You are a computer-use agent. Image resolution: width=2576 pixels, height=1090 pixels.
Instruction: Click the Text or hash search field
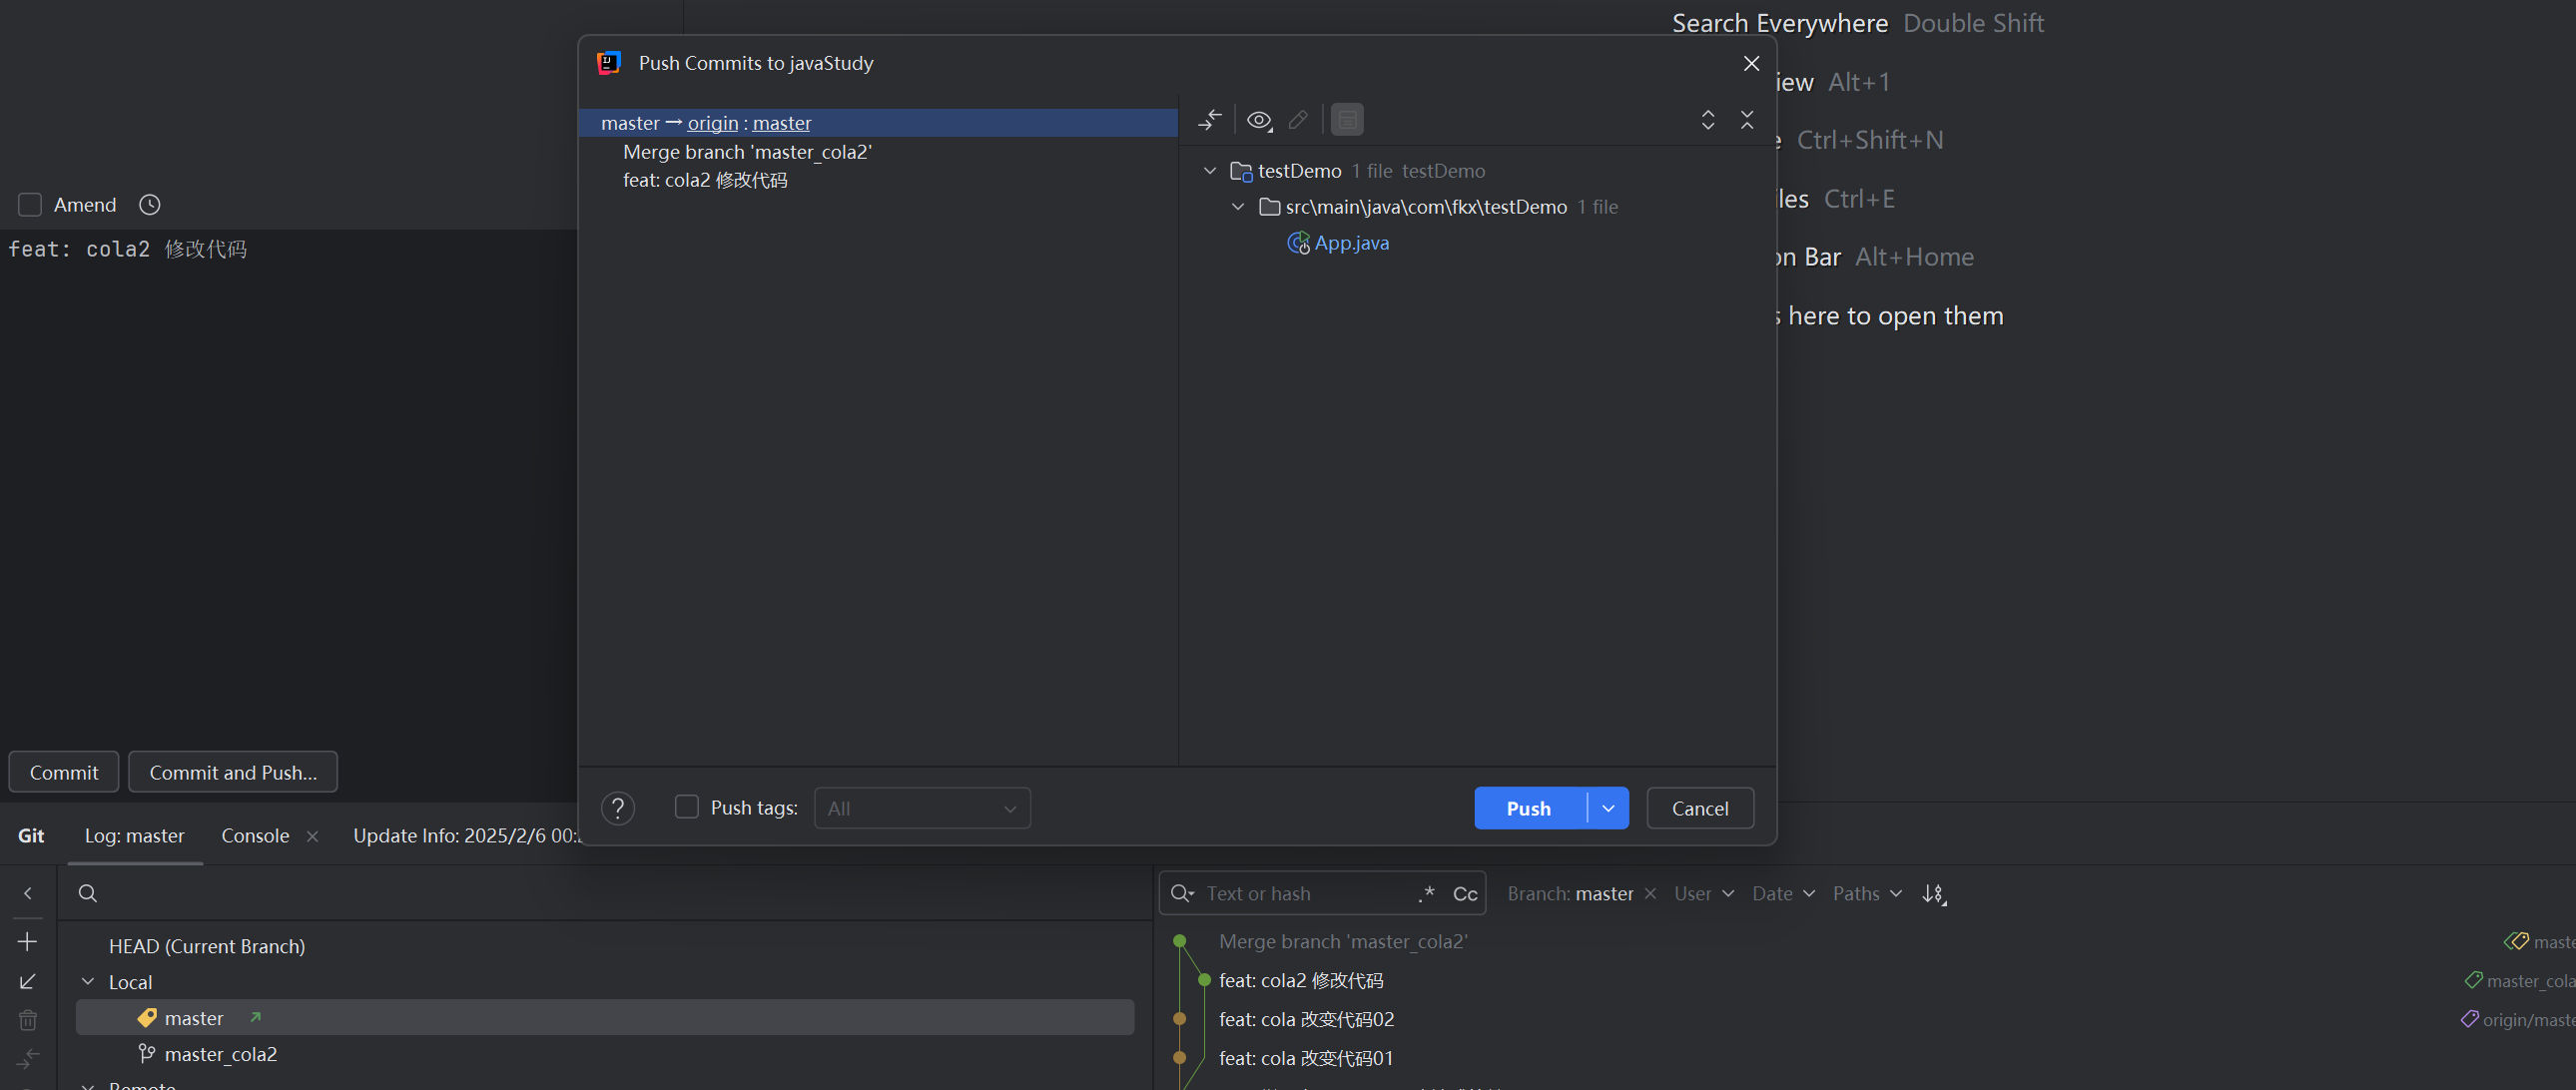pos(1308,894)
